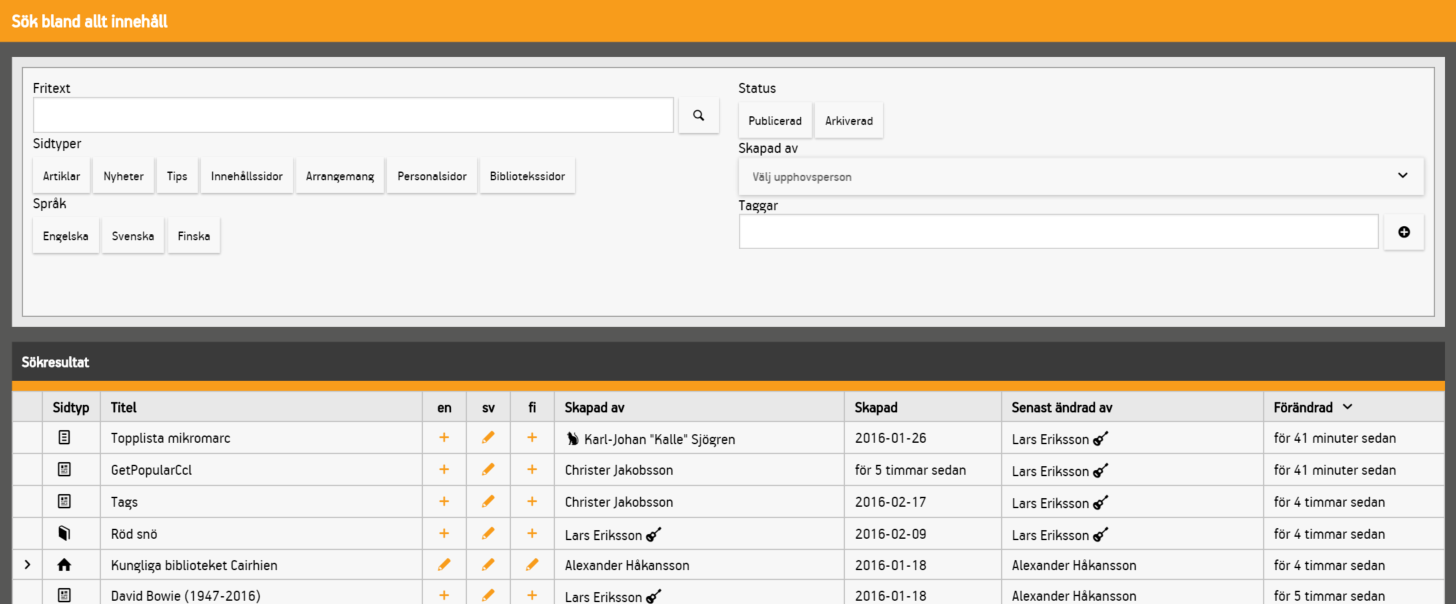Toggle the Svenska language filter
This screenshot has height=604, width=1456.
tap(133, 236)
